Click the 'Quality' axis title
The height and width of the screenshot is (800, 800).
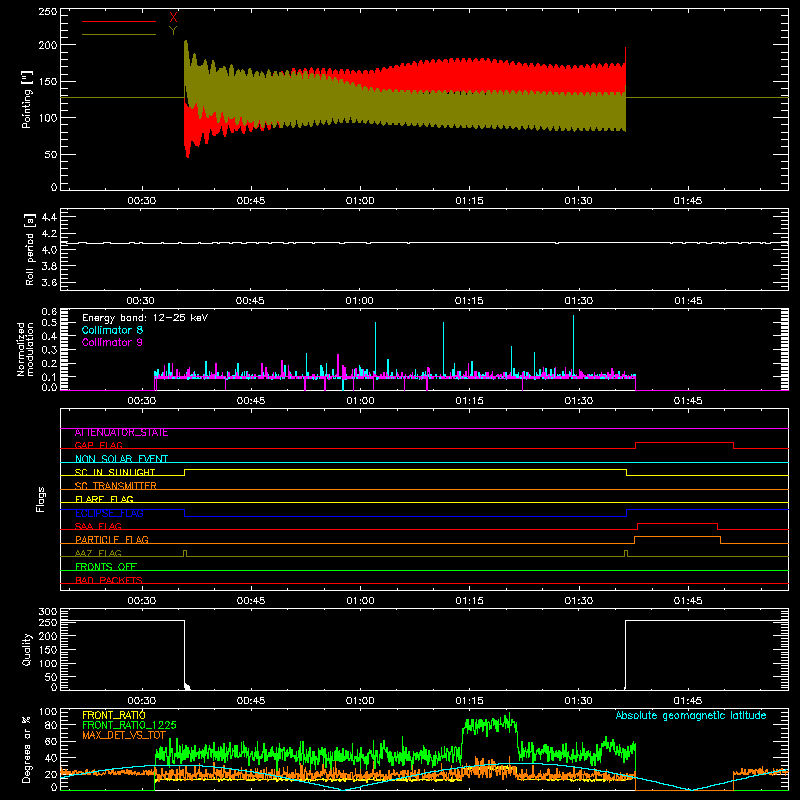27,649
